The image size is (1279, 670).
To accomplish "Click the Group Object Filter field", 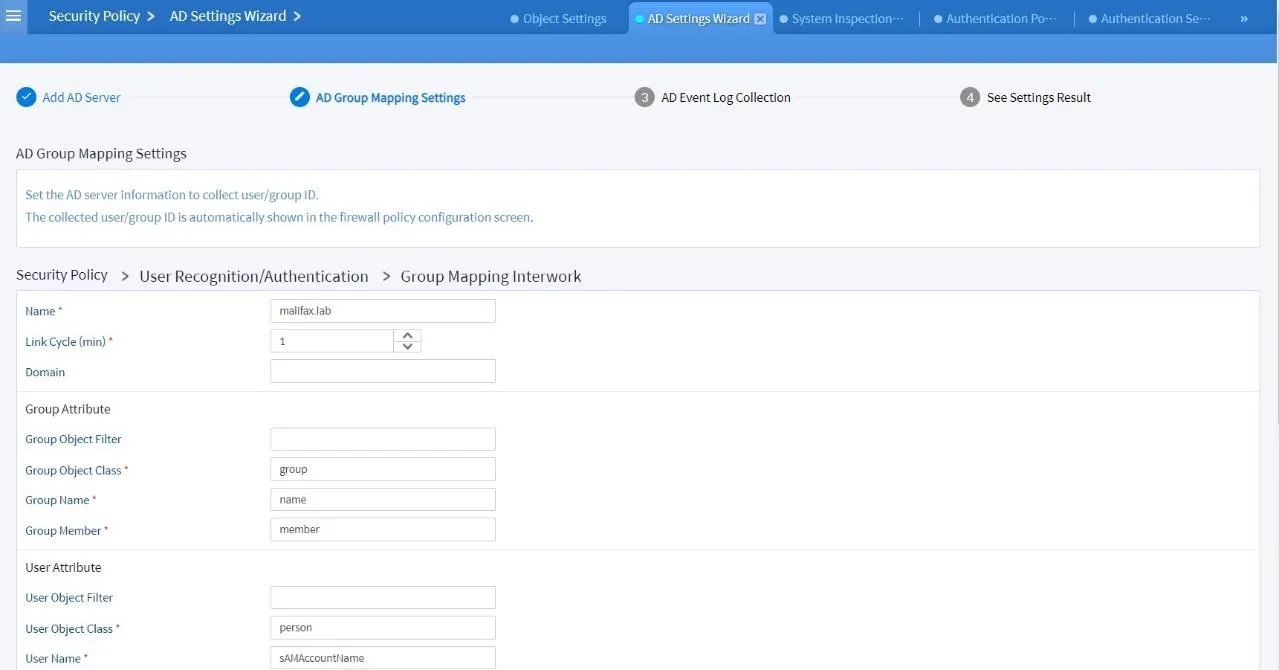I will (x=382, y=439).
